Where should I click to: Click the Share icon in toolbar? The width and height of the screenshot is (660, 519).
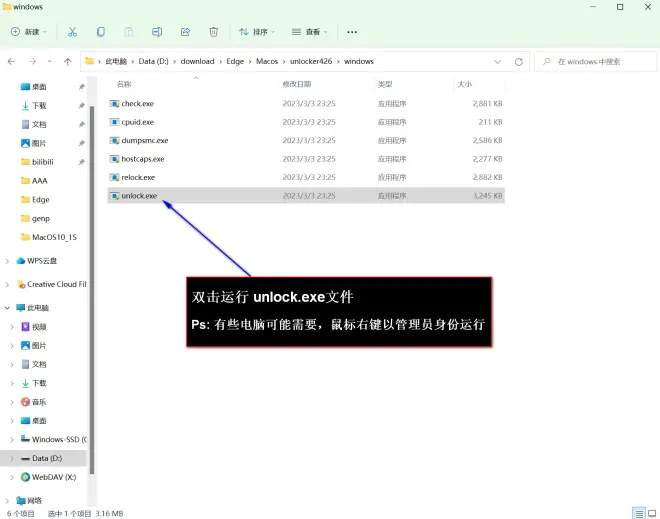coord(185,32)
